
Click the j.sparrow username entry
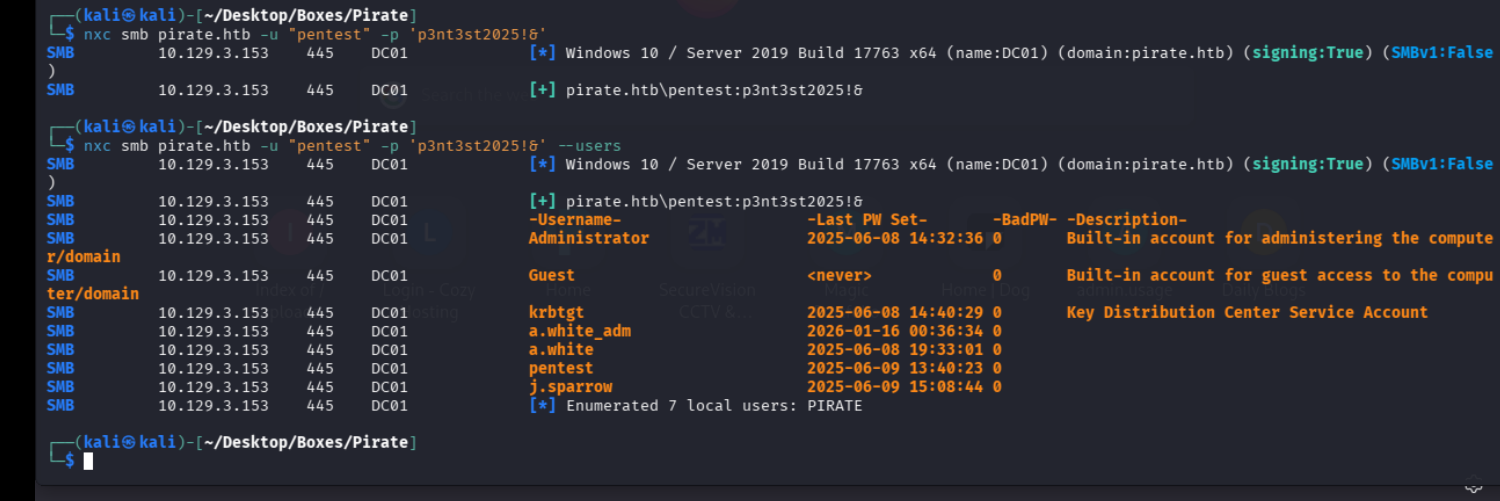click(570, 386)
